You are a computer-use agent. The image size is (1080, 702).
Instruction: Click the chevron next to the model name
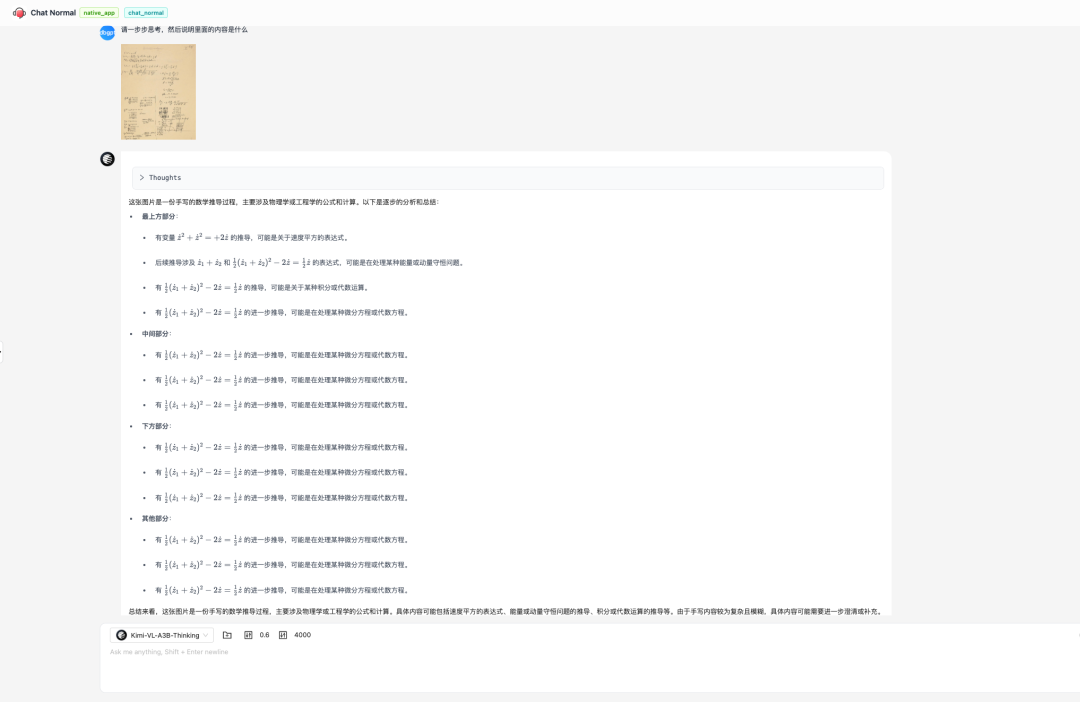pos(205,635)
